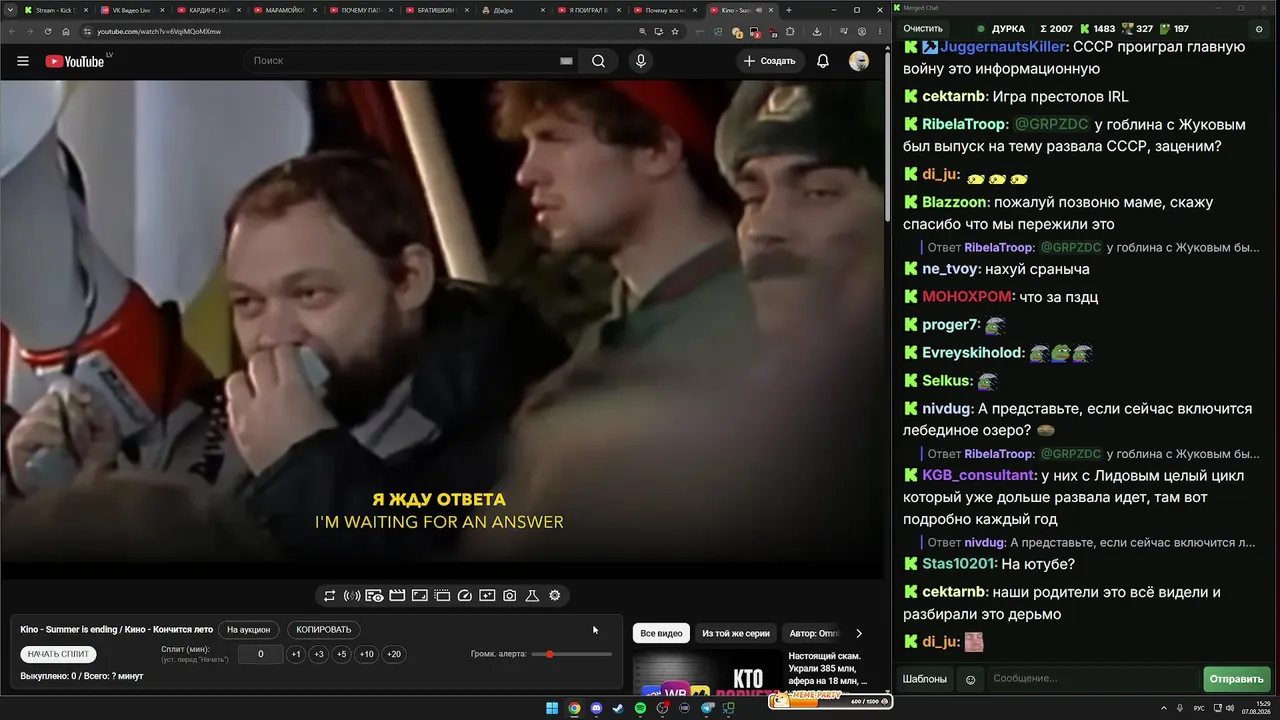
Task: Open the gear settings in the video toolbar
Action: pyautogui.click(x=555, y=596)
